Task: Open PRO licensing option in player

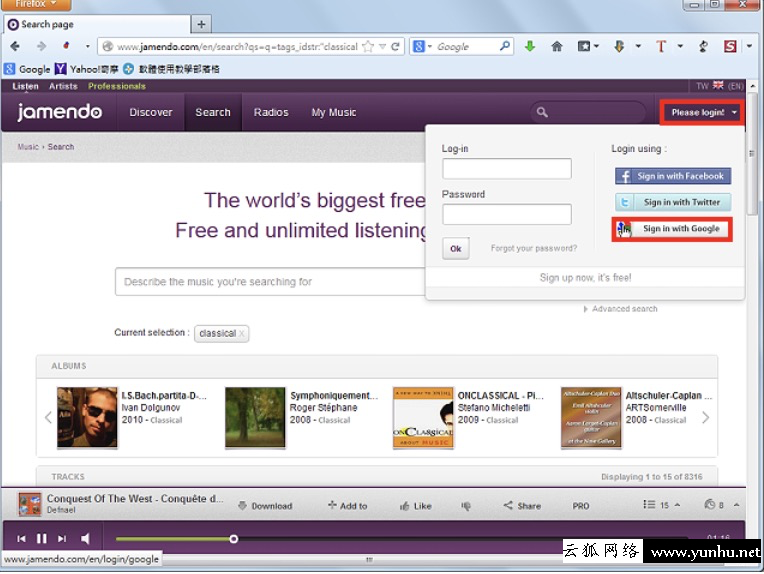Action: click(x=581, y=506)
